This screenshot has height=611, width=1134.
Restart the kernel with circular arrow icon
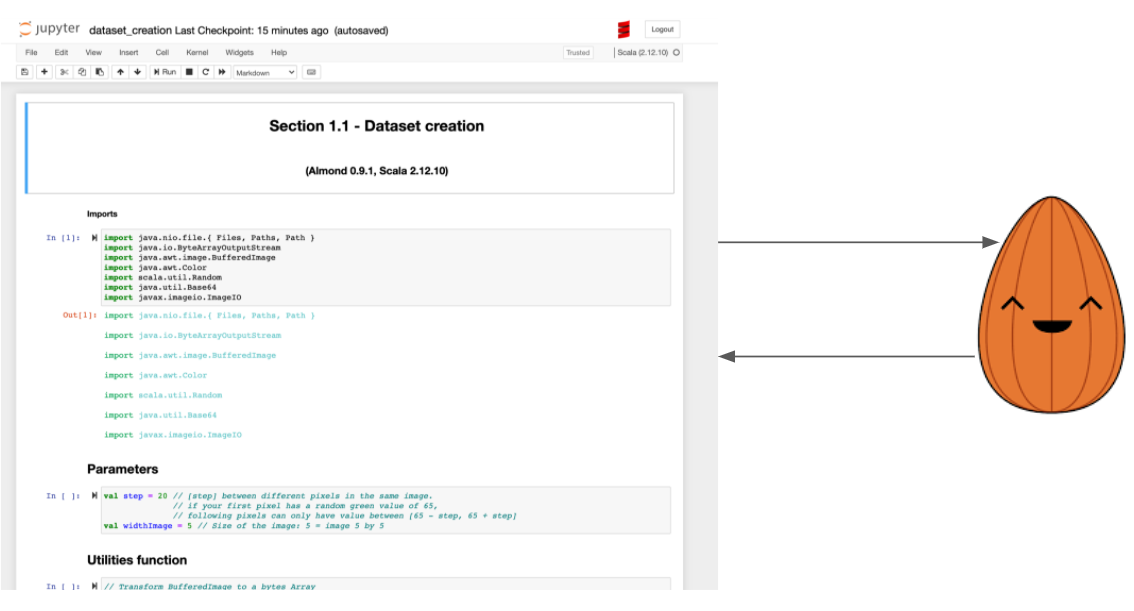pos(205,72)
